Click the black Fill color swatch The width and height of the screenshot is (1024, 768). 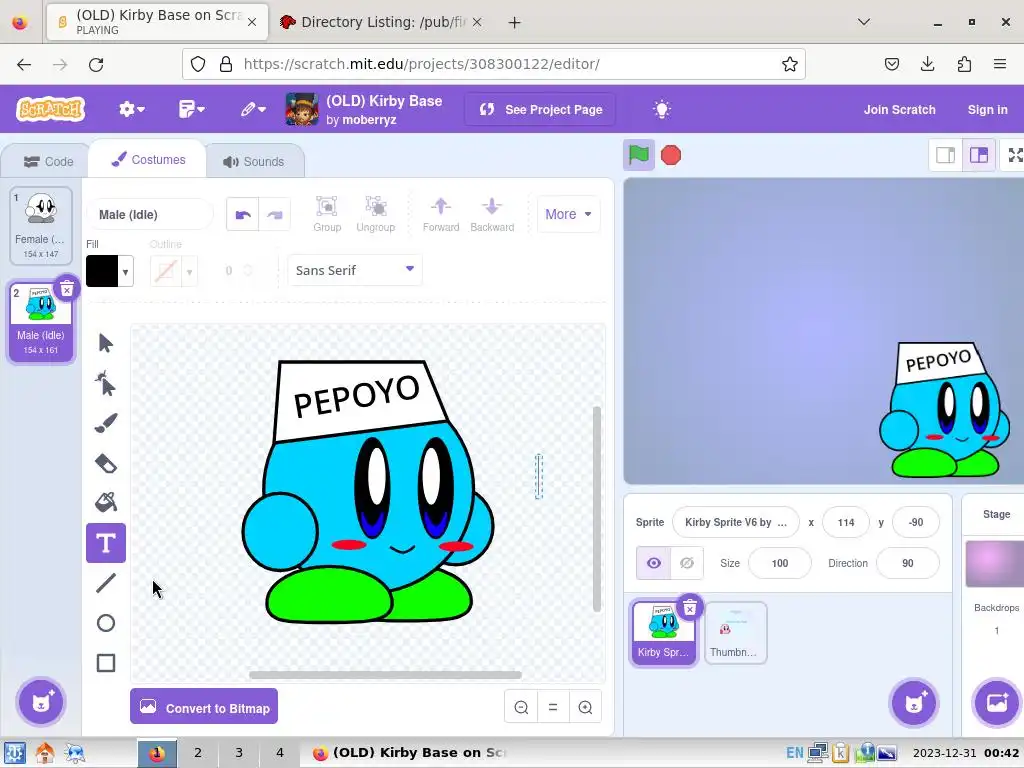(102, 271)
